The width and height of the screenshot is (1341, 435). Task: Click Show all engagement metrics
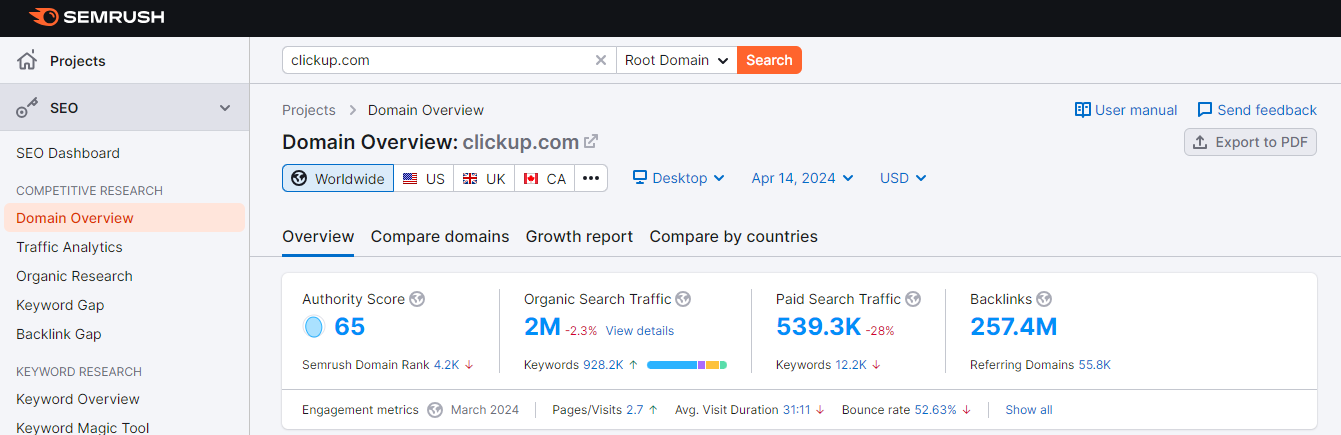click(x=1029, y=410)
